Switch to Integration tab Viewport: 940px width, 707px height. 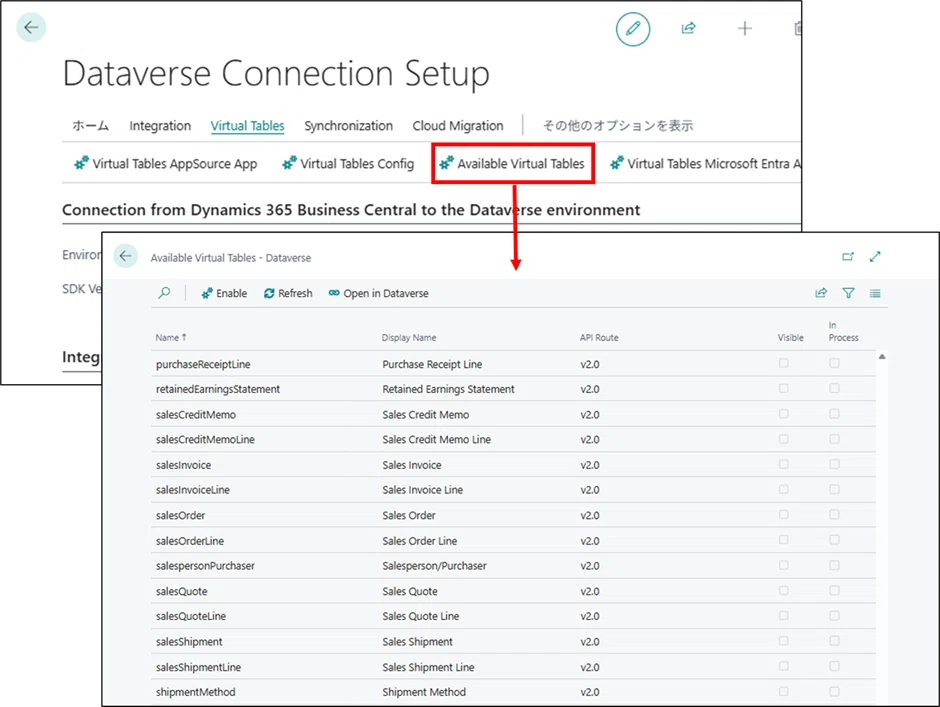point(160,126)
